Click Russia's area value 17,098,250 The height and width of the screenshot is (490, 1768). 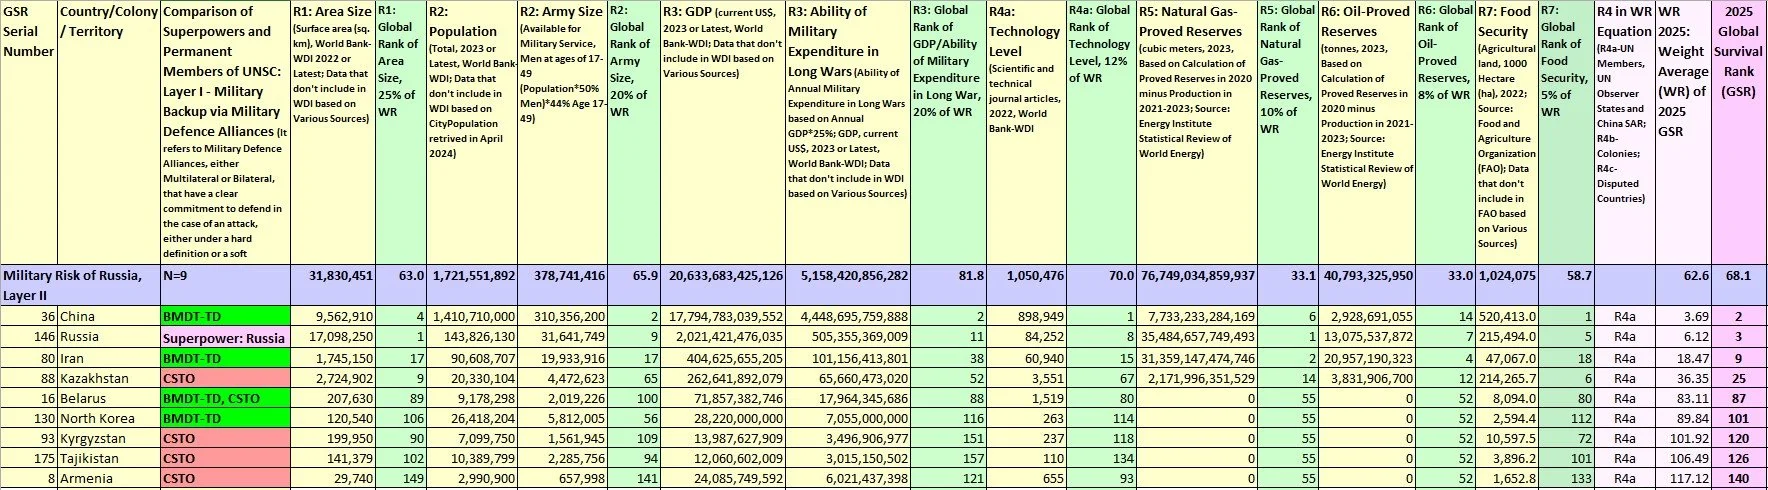click(x=333, y=338)
